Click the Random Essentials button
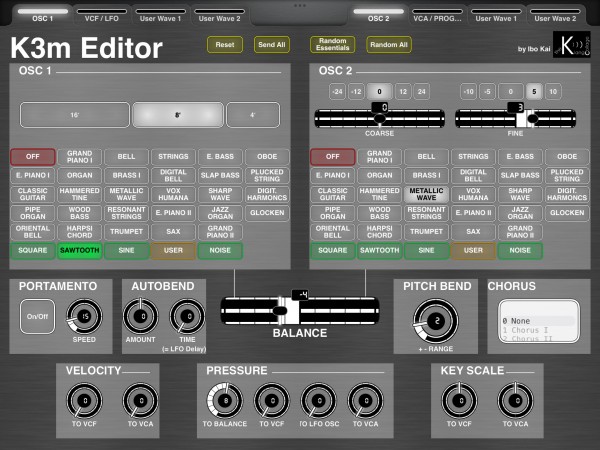The width and height of the screenshot is (600, 450). click(x=333, y=44)
